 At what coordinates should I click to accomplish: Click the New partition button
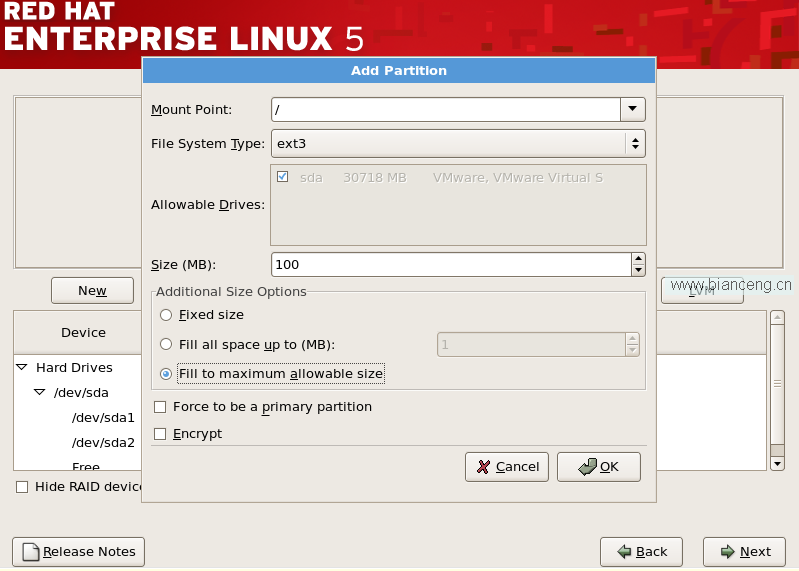click(92, 290)
